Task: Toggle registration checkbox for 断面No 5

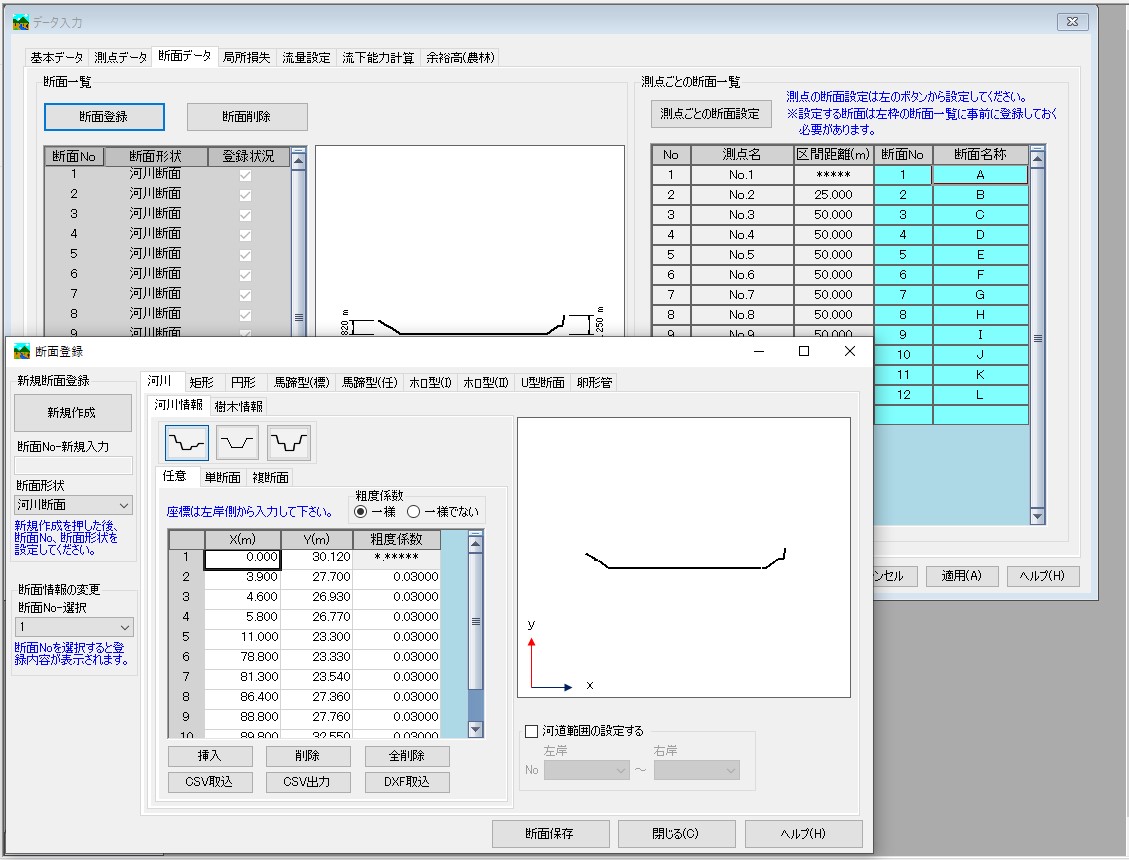Action: (246, 255)
